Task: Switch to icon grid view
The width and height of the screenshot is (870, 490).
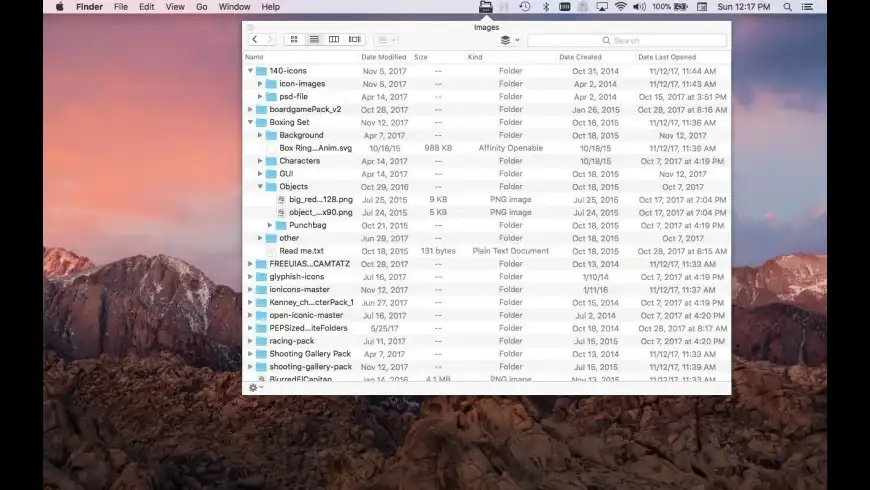Action: 294,39
